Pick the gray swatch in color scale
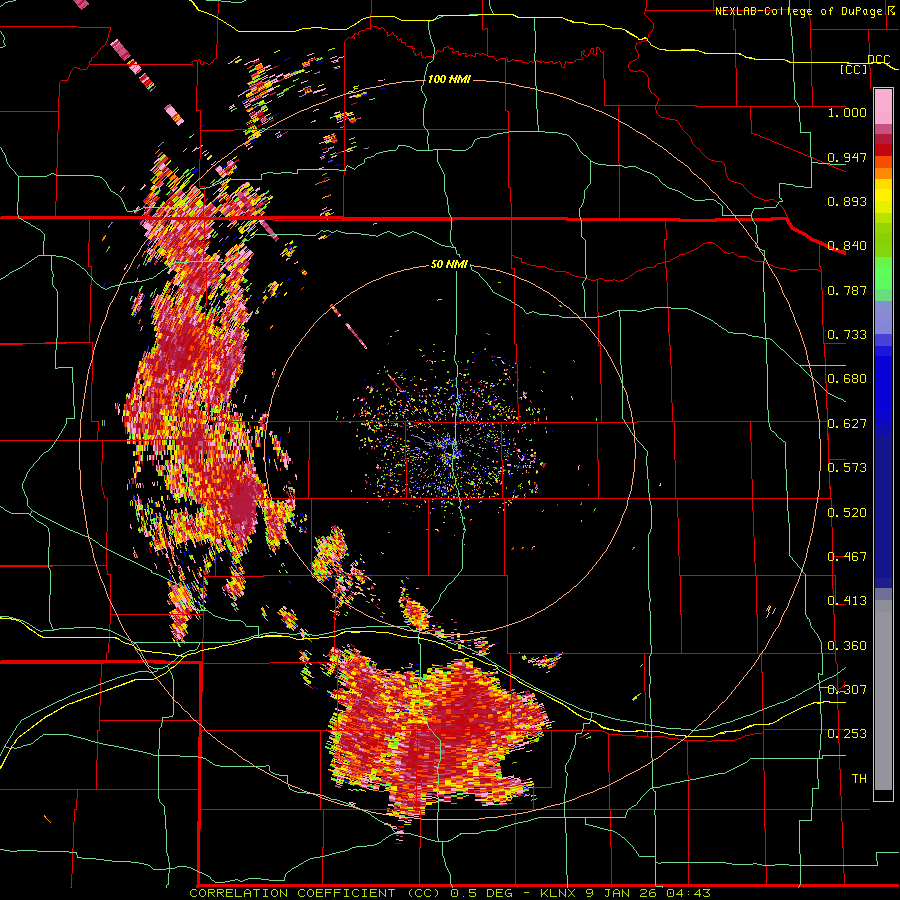Screen dimensions: 900x900 [x=883, y=695]
